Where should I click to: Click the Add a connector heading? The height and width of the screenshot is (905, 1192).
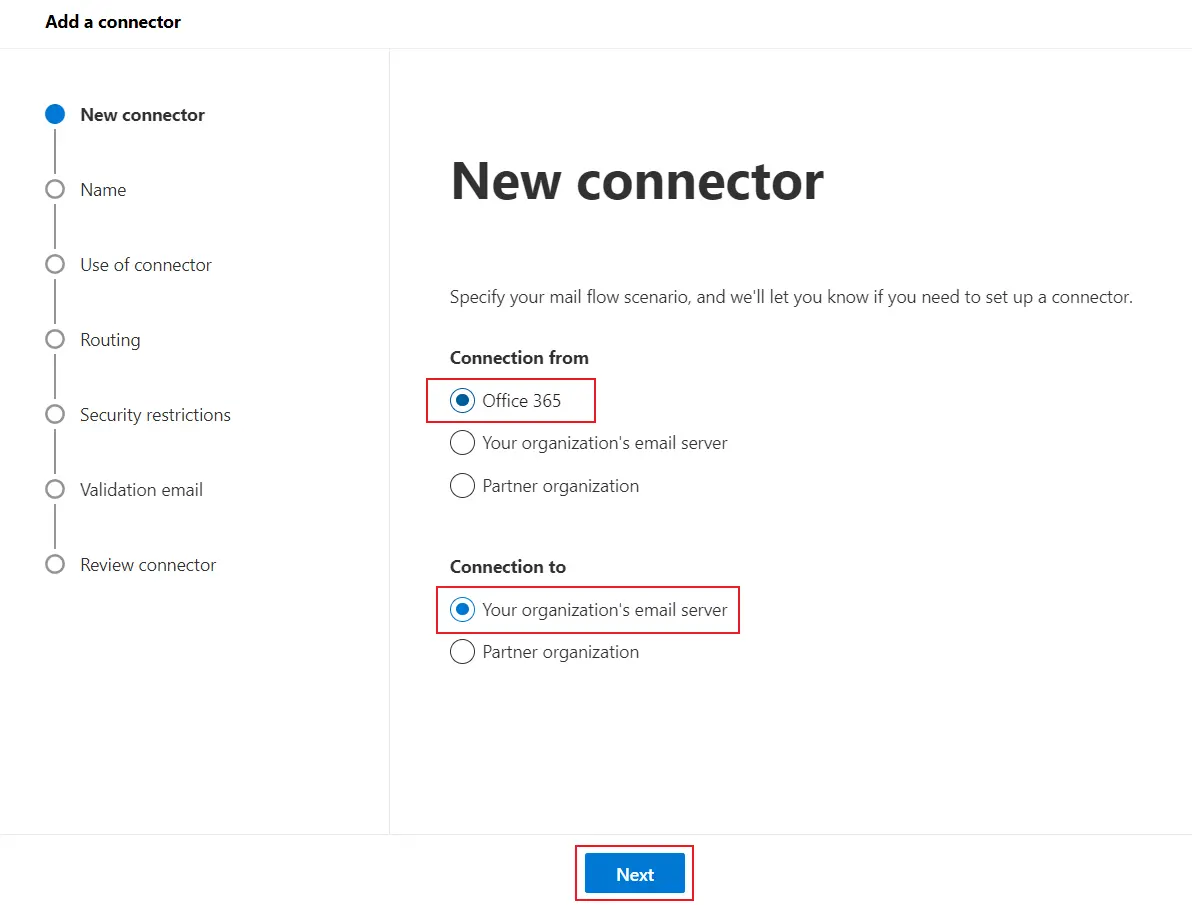(112, 21)
